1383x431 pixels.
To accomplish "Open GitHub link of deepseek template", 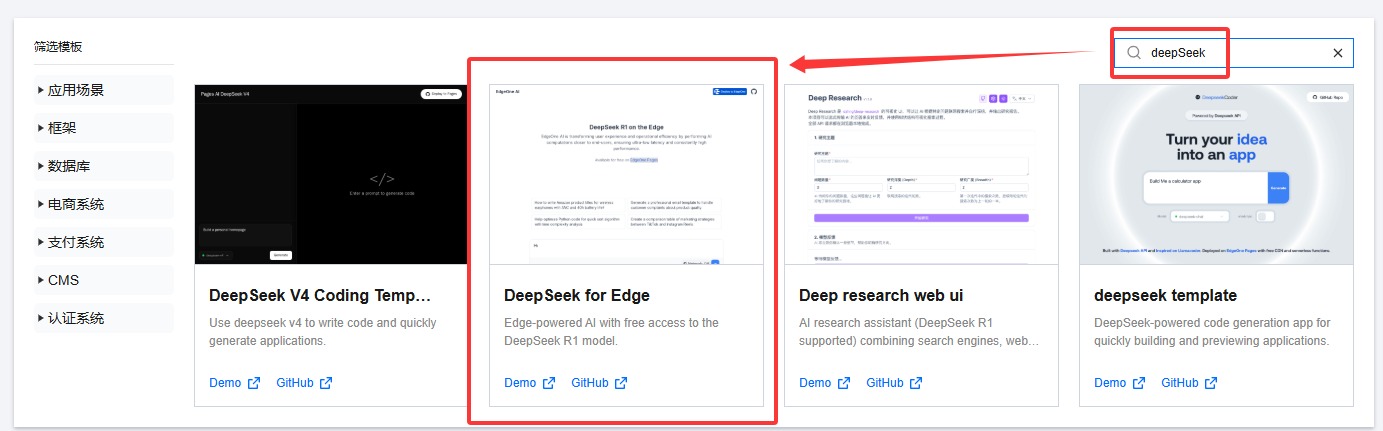I will tap(1180, 383).
